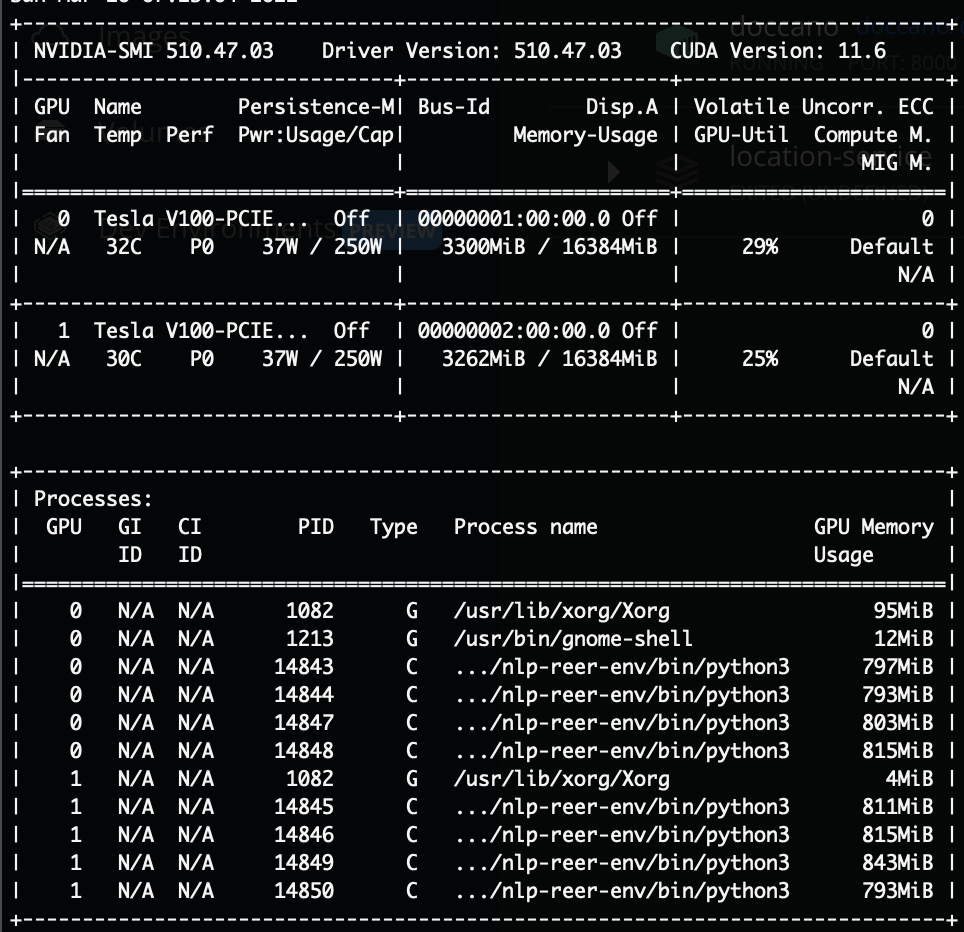Expand the Processes section listing
964x932 pixels.
[93, 498]
